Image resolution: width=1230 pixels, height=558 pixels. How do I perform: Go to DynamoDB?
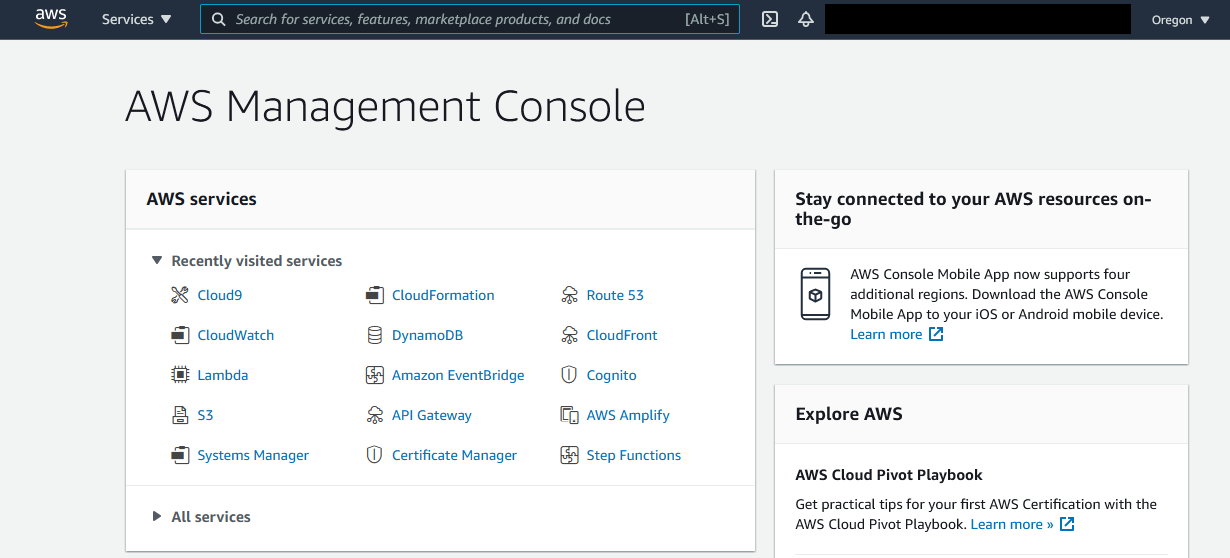(428, 335)
